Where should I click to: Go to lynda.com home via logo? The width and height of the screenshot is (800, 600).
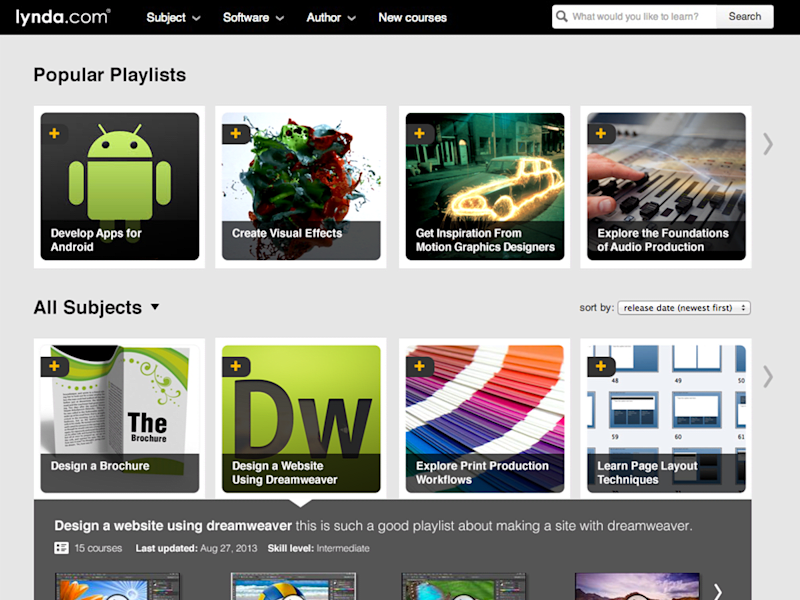62,17
